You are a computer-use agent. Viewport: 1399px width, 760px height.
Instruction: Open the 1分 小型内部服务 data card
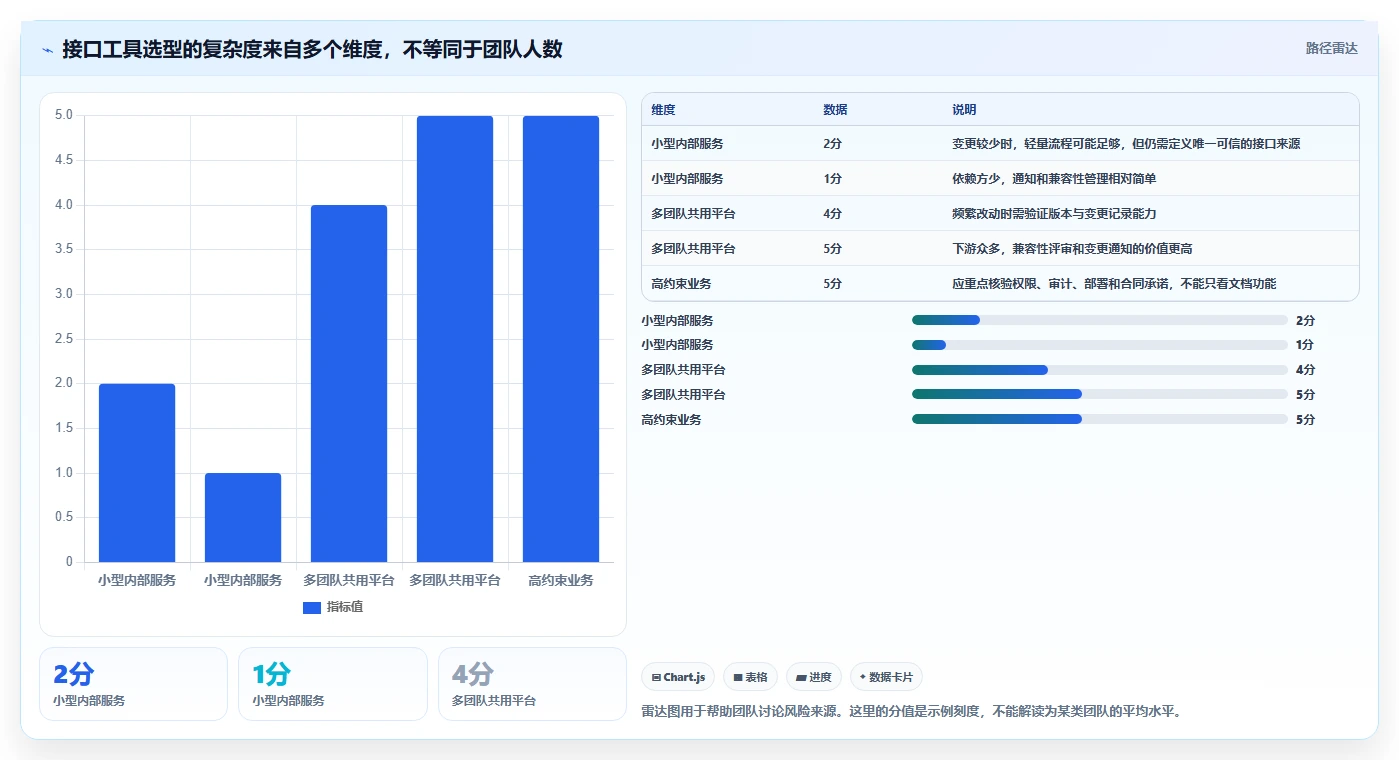point(333,684)
